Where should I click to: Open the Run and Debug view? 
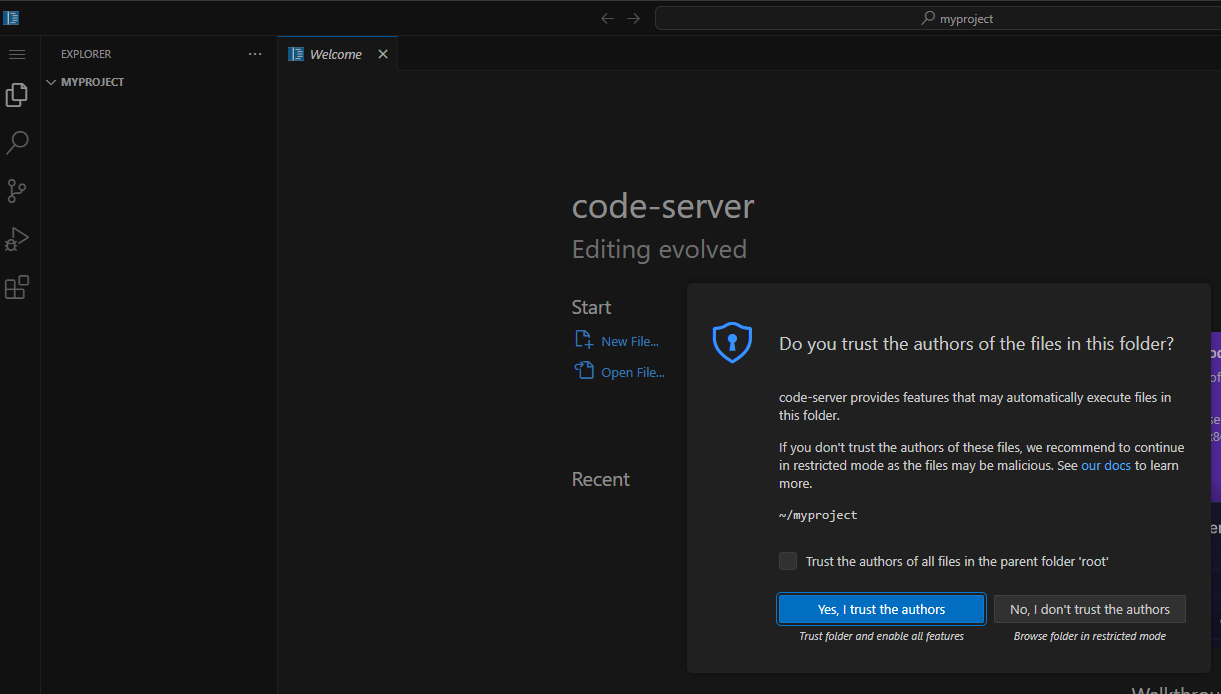17,239
